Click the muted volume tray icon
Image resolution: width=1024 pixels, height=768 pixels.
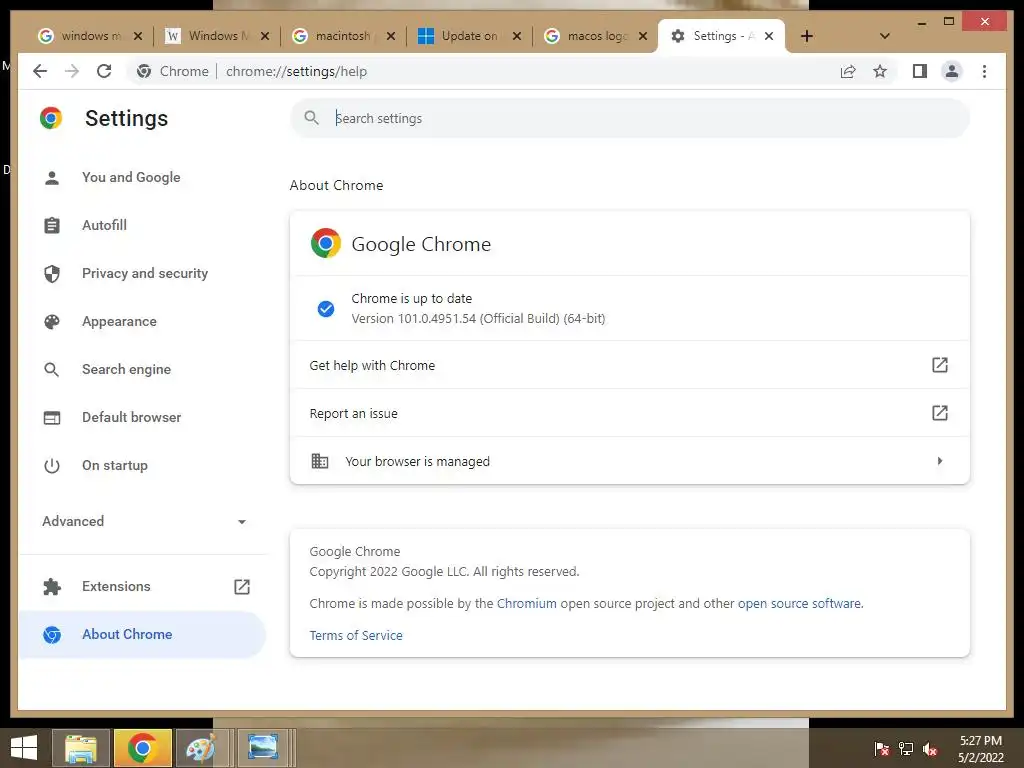point(930,749)
